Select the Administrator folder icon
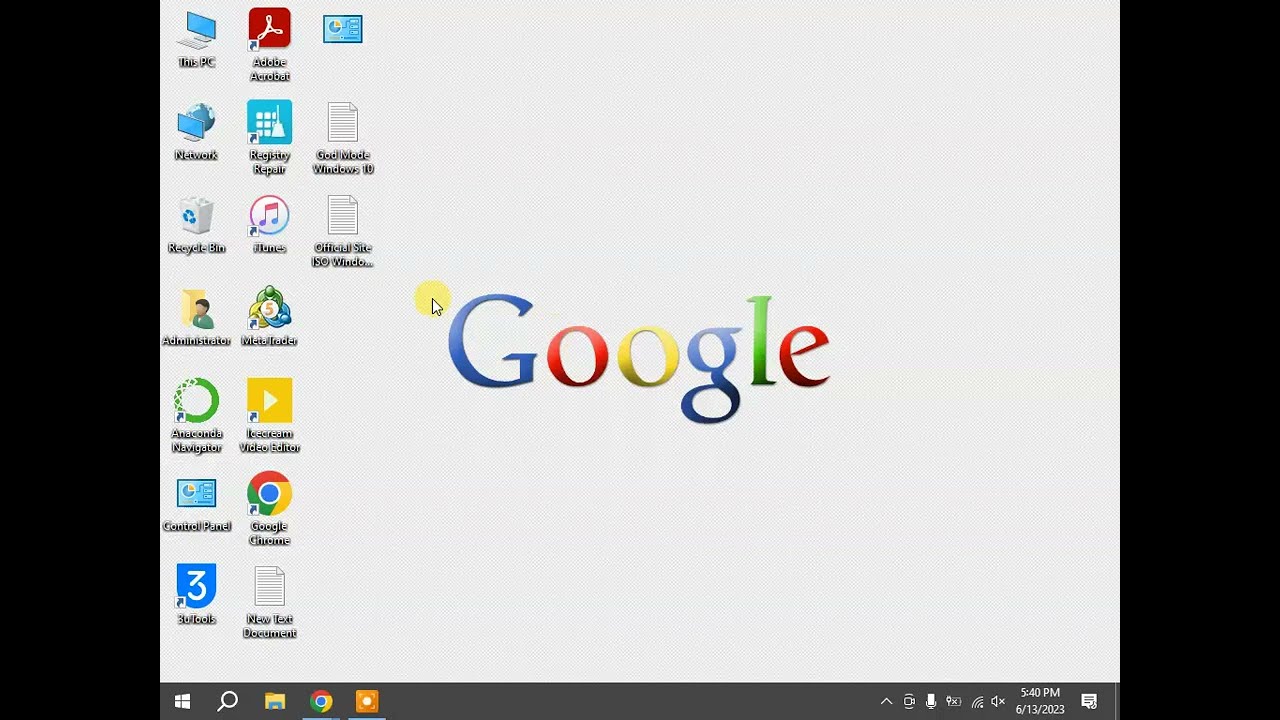Screen dimensions: 1280x720 (x=196, y=318)
